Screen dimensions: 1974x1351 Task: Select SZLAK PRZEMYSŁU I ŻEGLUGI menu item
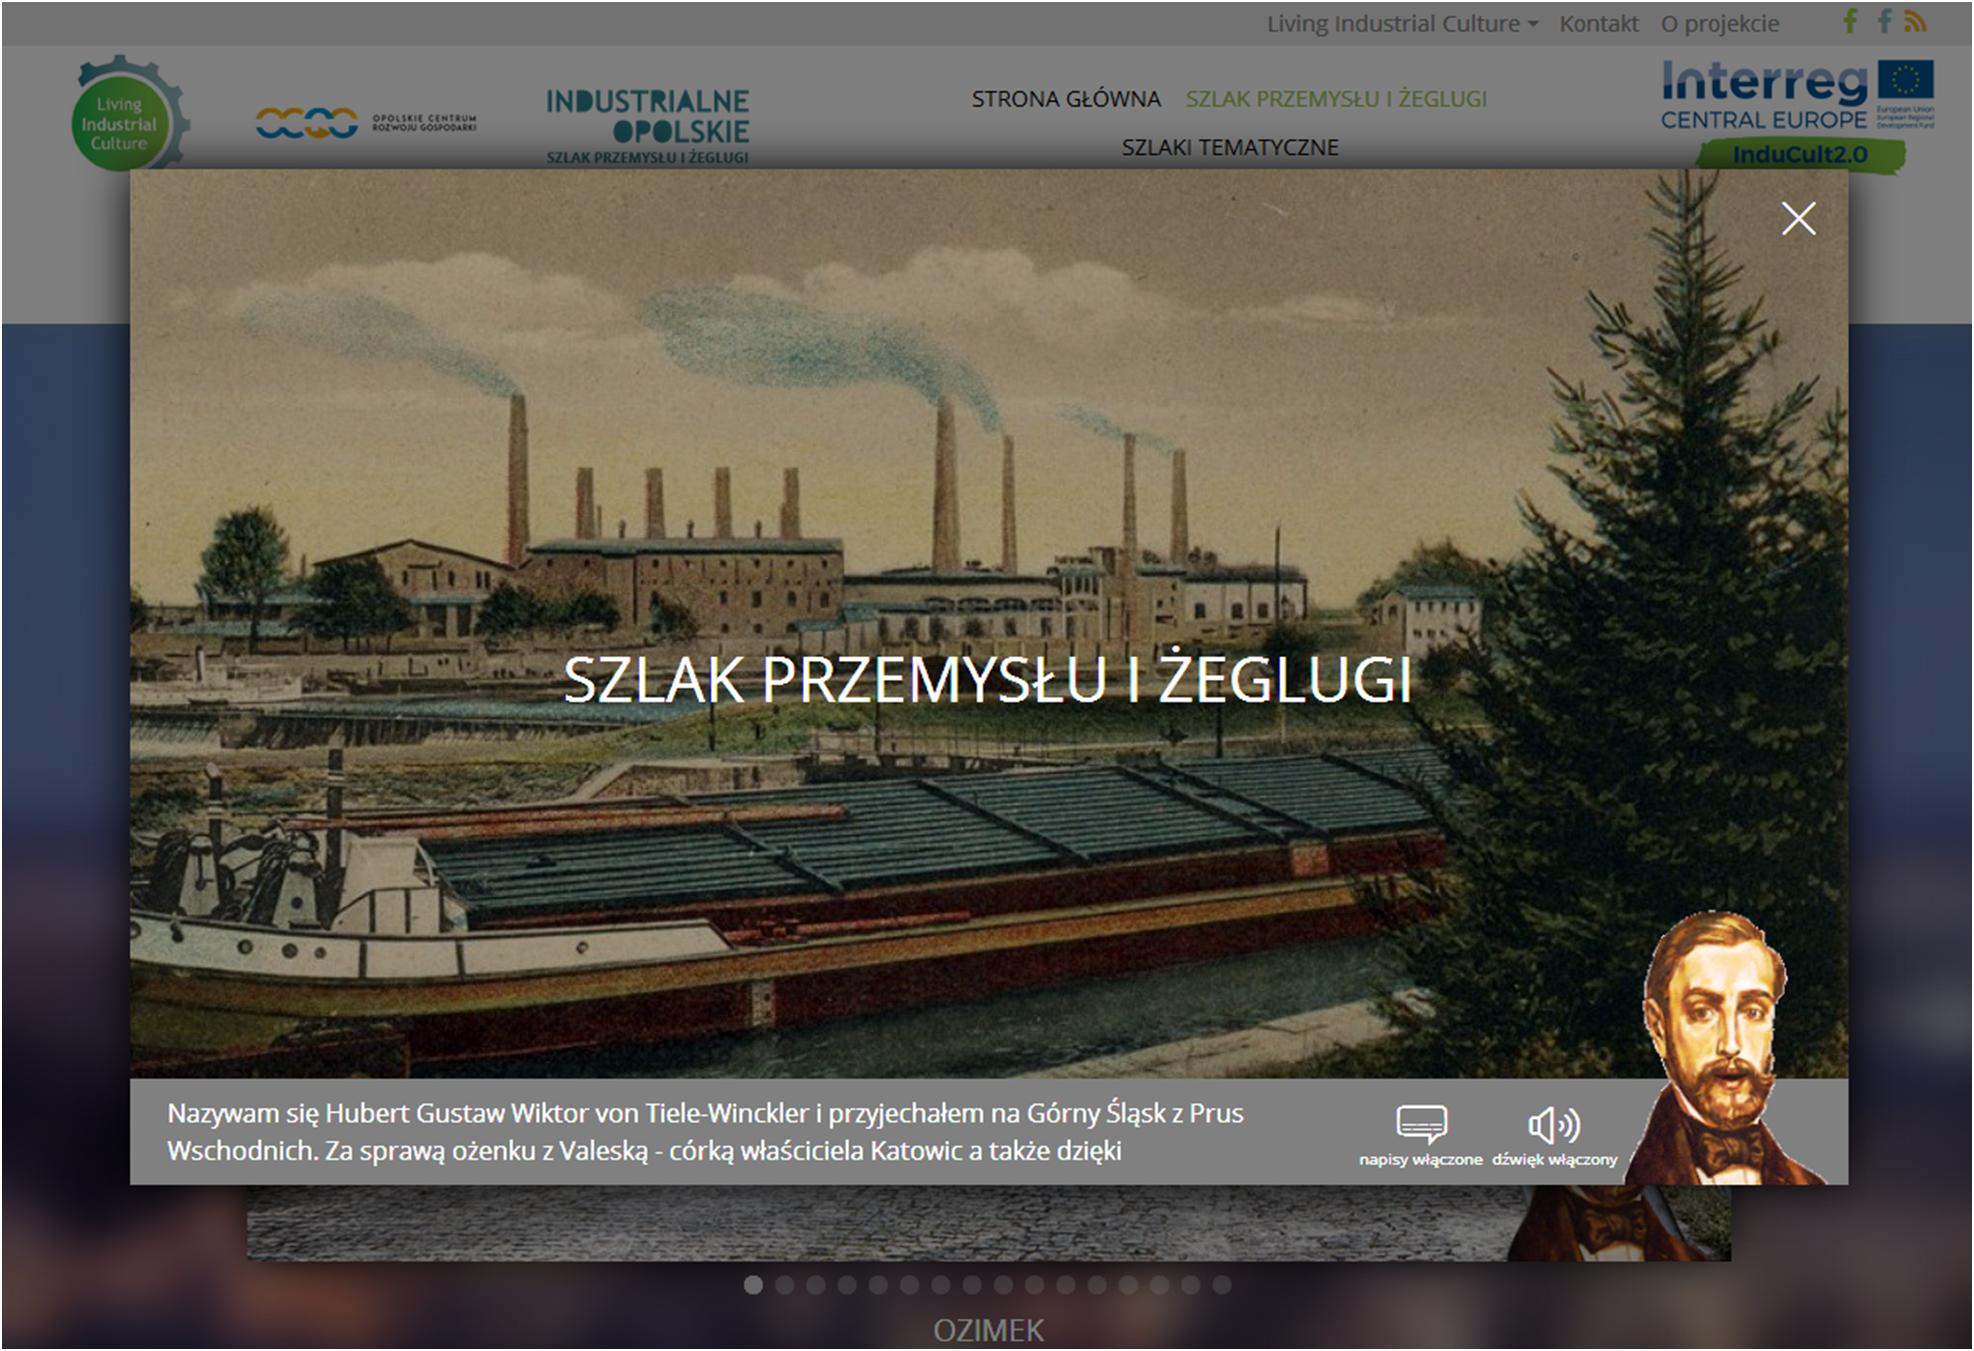[1336, 99]
